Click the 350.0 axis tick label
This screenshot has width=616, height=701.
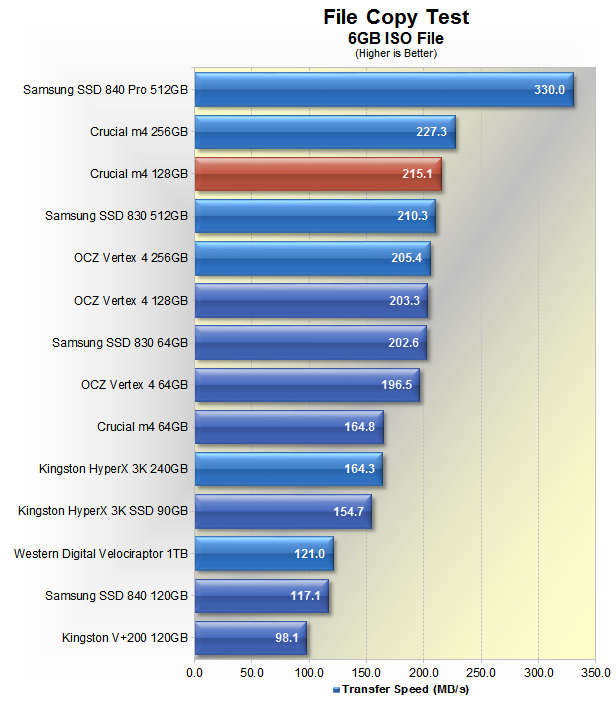[x=595, y=673]
